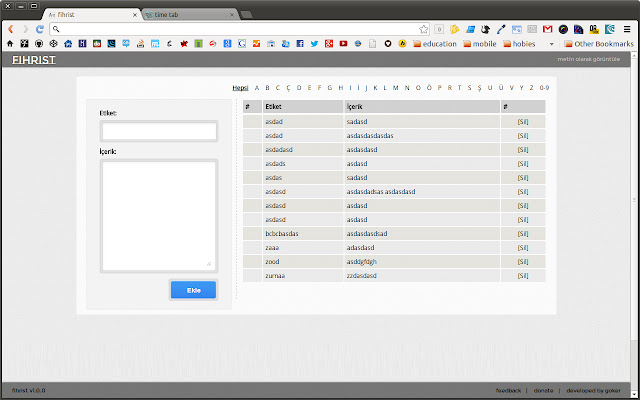Open the blue house bookmark icon
Image resolution: width=640 pixels, height=400 pixels.
[68, 44]
